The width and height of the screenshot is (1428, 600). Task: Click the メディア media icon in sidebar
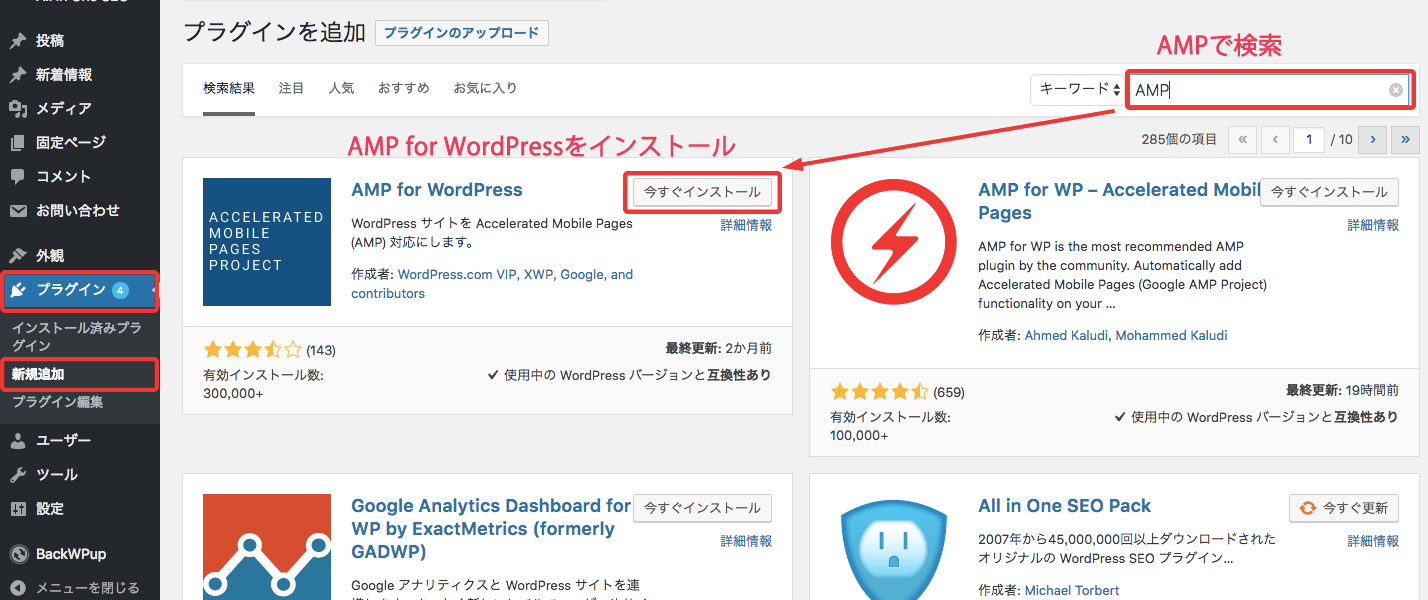coord(18,109)
